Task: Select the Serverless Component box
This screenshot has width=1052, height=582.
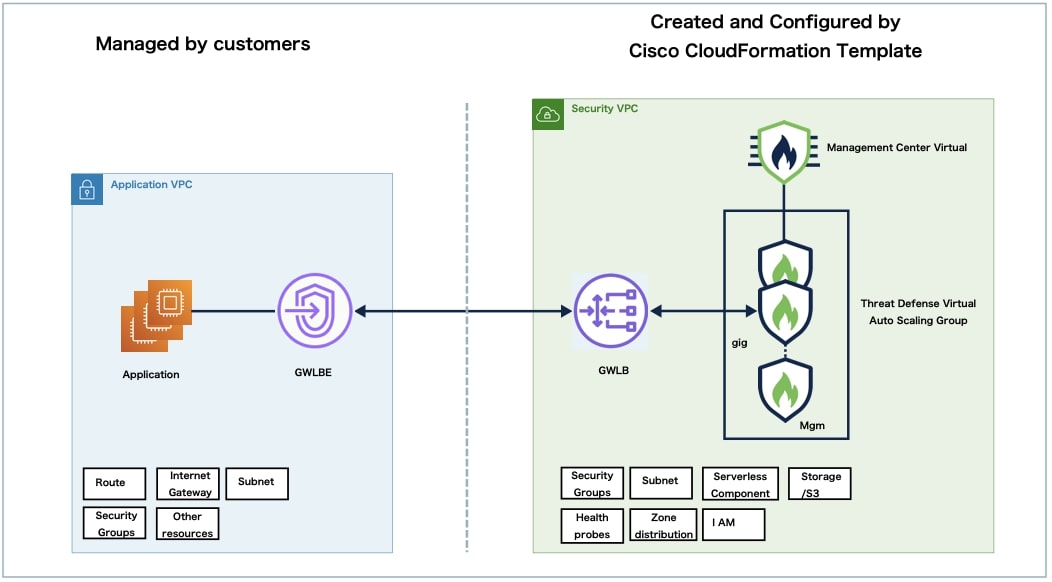Action: tap(741, 484)
